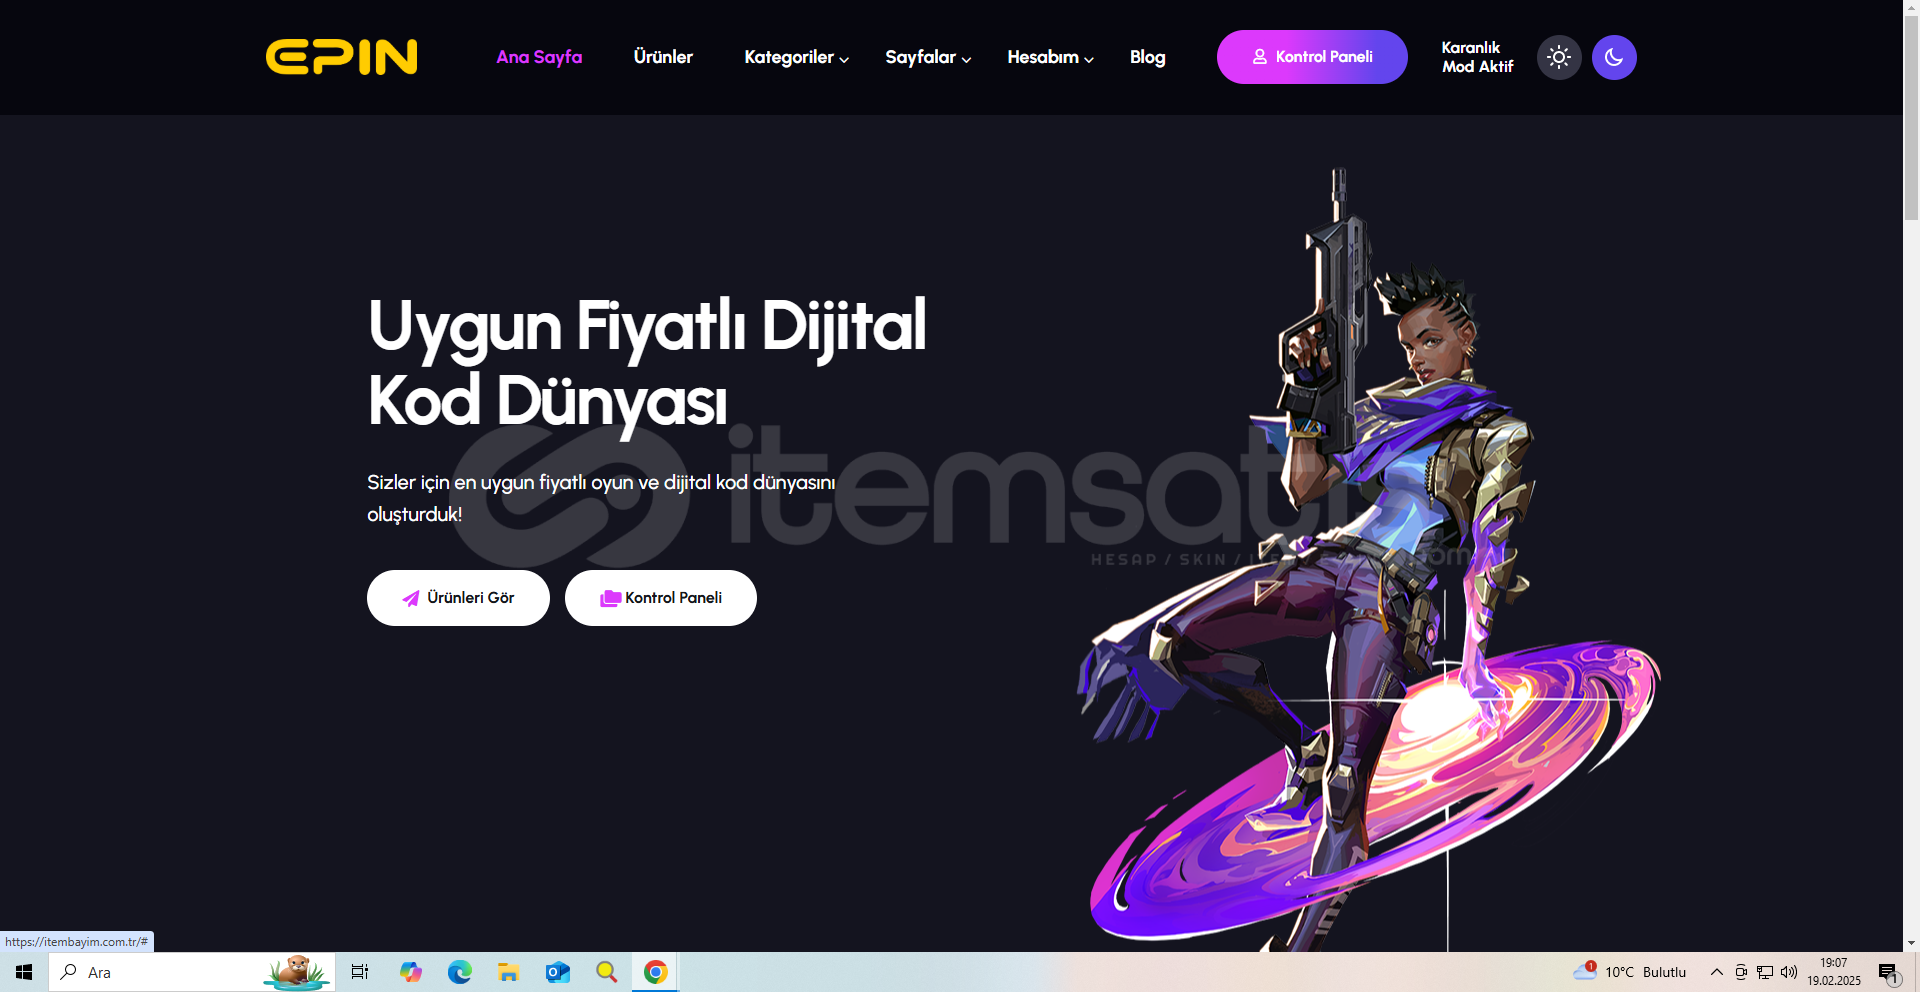This screenshot has width=1920, height=992.
Task: Click the EPIN logo in header
Action: tap(341, 57)
